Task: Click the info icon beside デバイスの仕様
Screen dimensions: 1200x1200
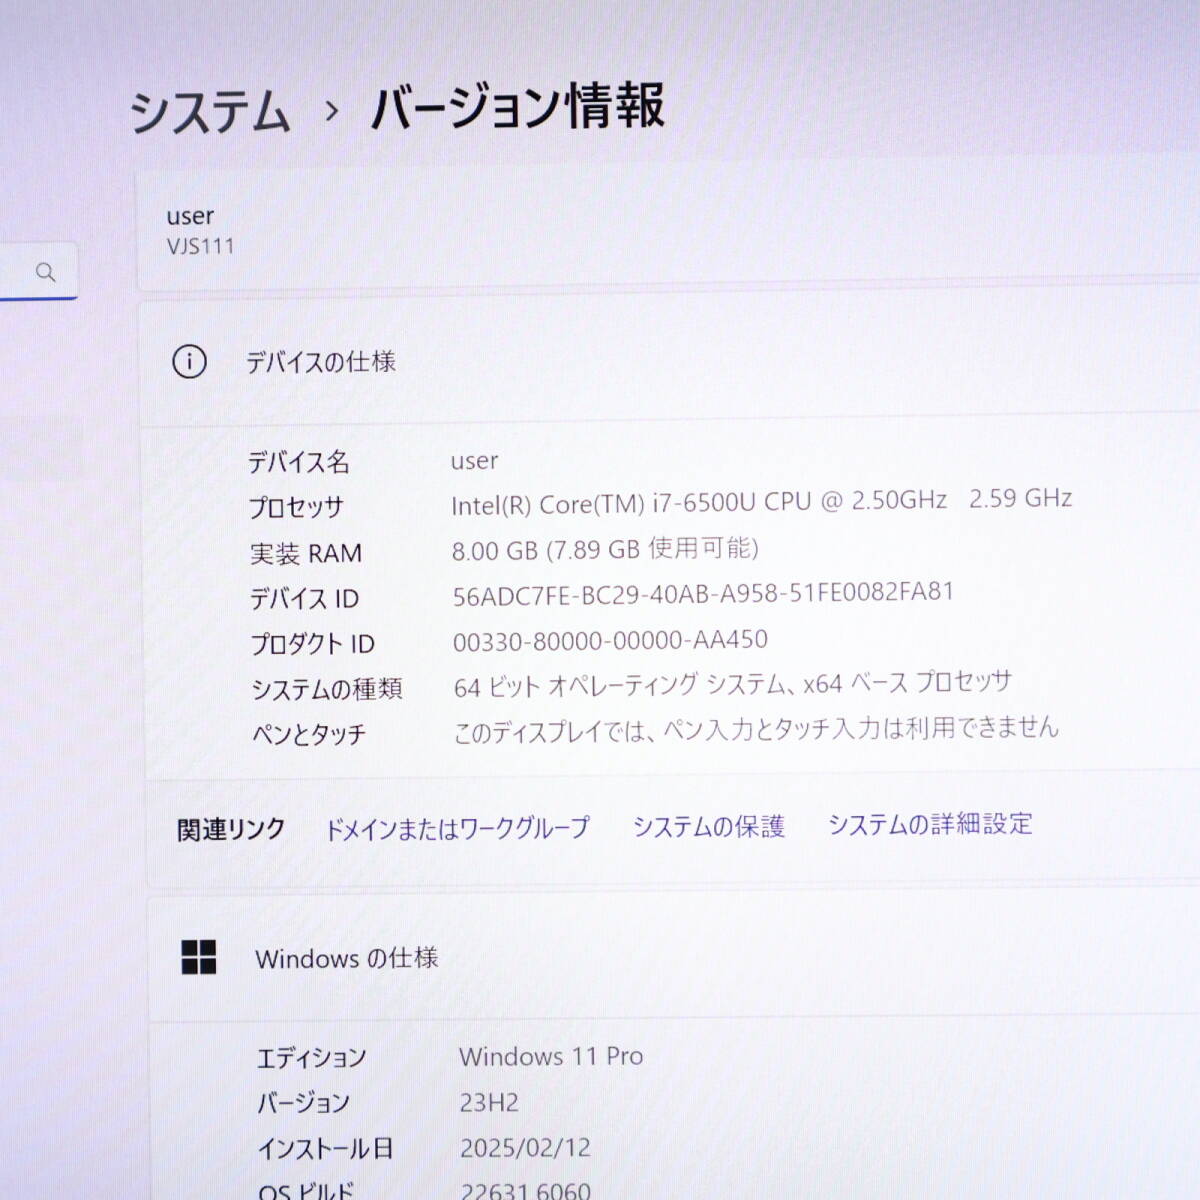Action: click(x=189, y=362)
